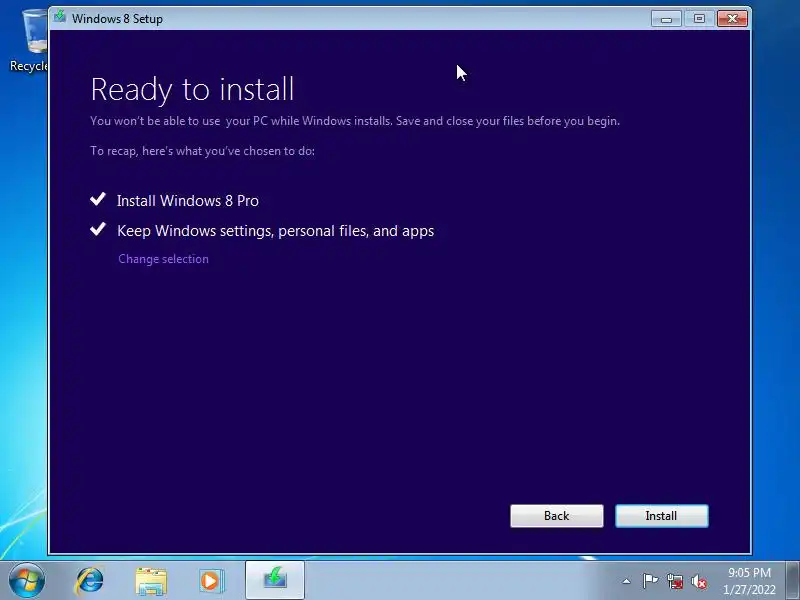Open the clock showing 9:05 PM
800x600 pixels.
[x=749, y=581]
